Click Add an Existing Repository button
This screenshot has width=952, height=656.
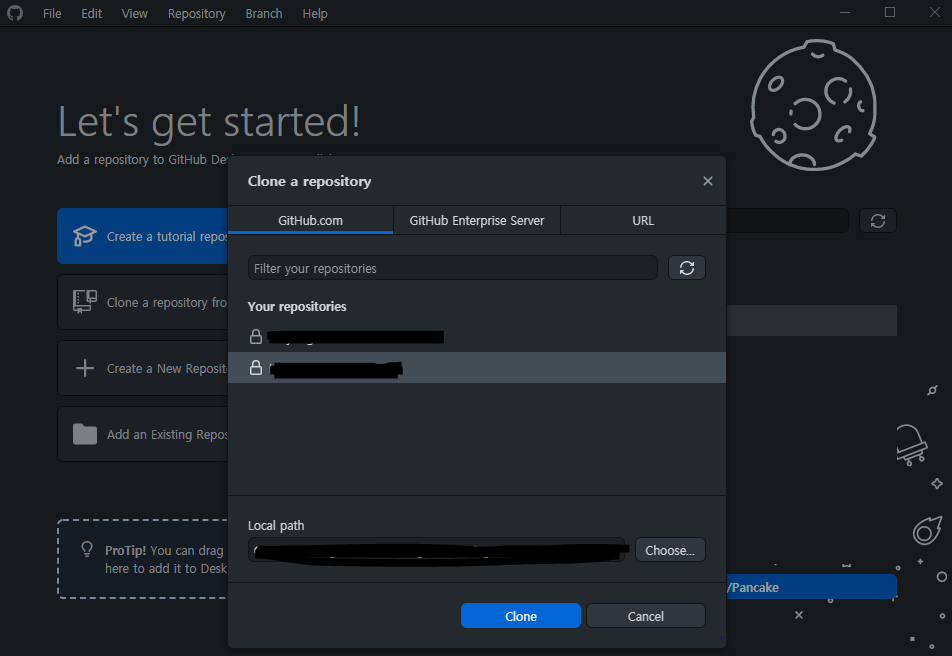(x=143, y=434)
